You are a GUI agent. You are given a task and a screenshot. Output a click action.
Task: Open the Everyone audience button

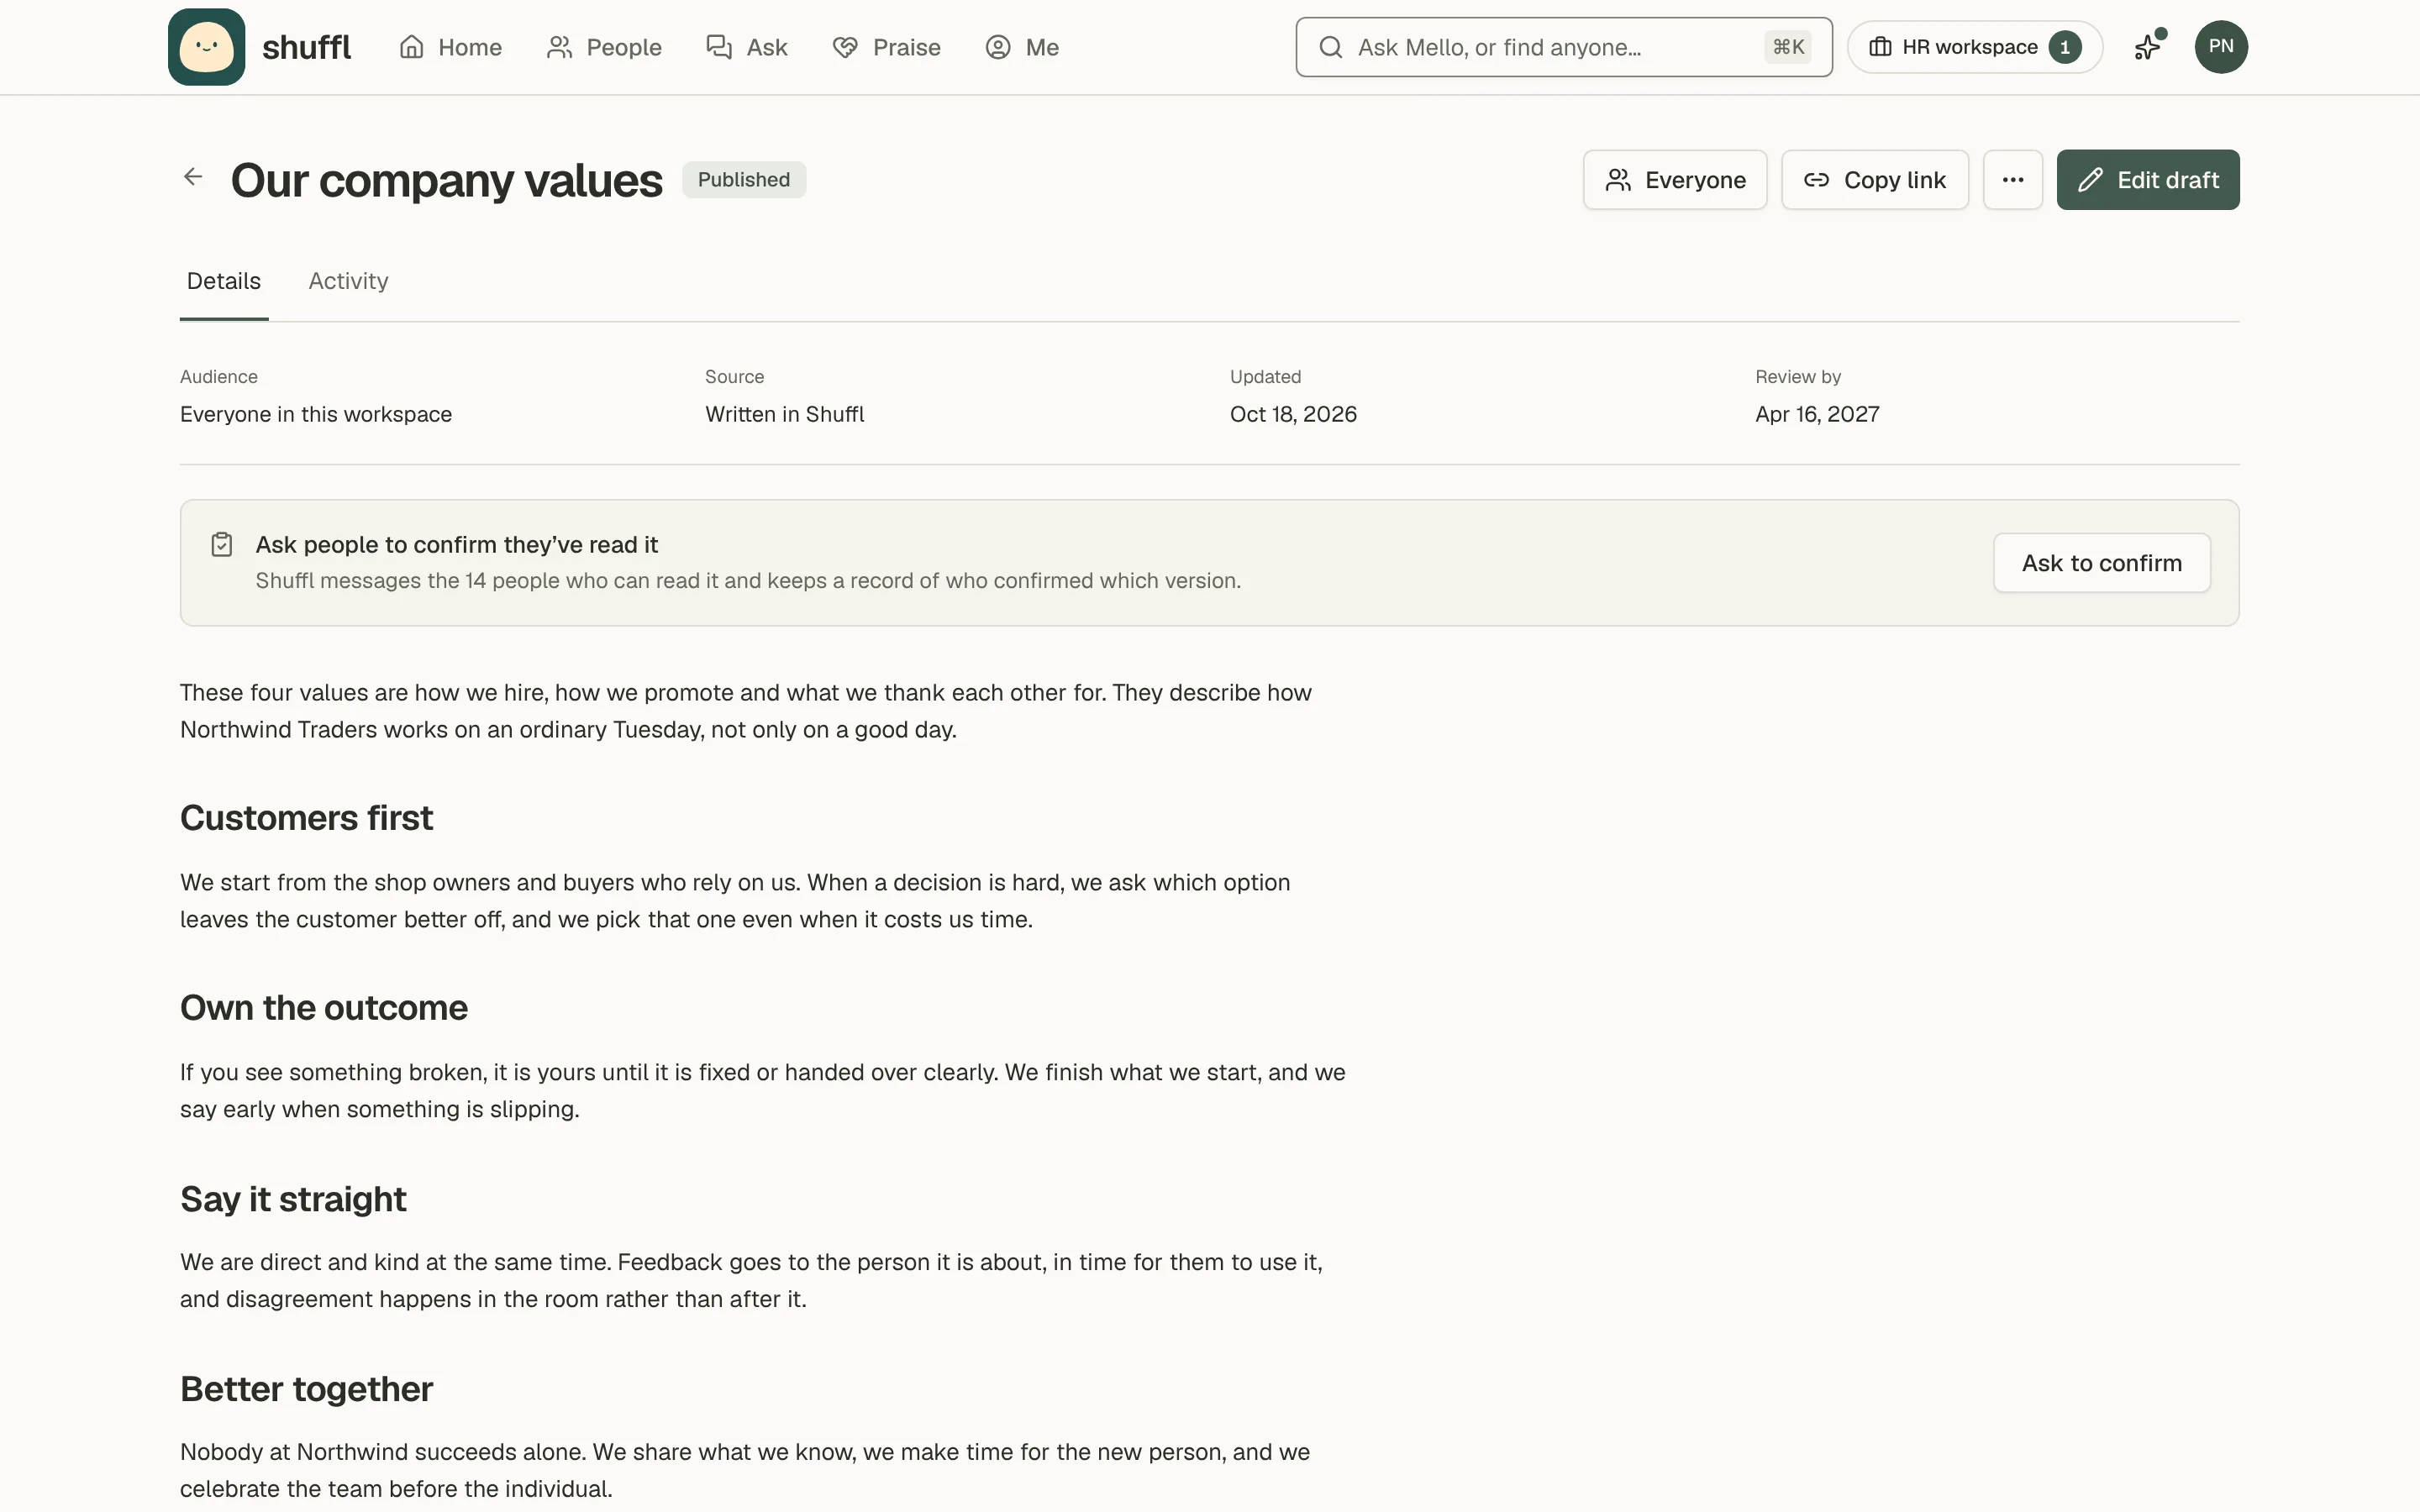click(x=1675, y=180)
